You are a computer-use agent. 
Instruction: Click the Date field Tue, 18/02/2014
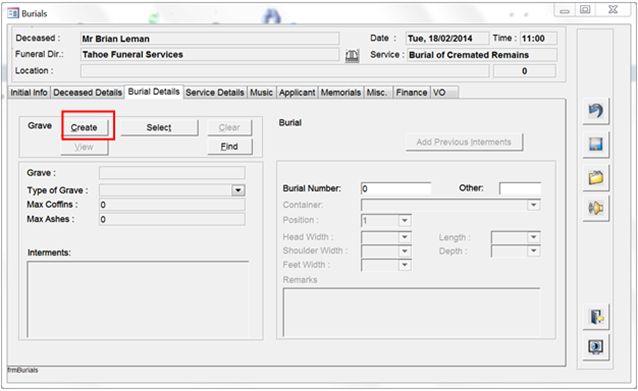point(447,39)
